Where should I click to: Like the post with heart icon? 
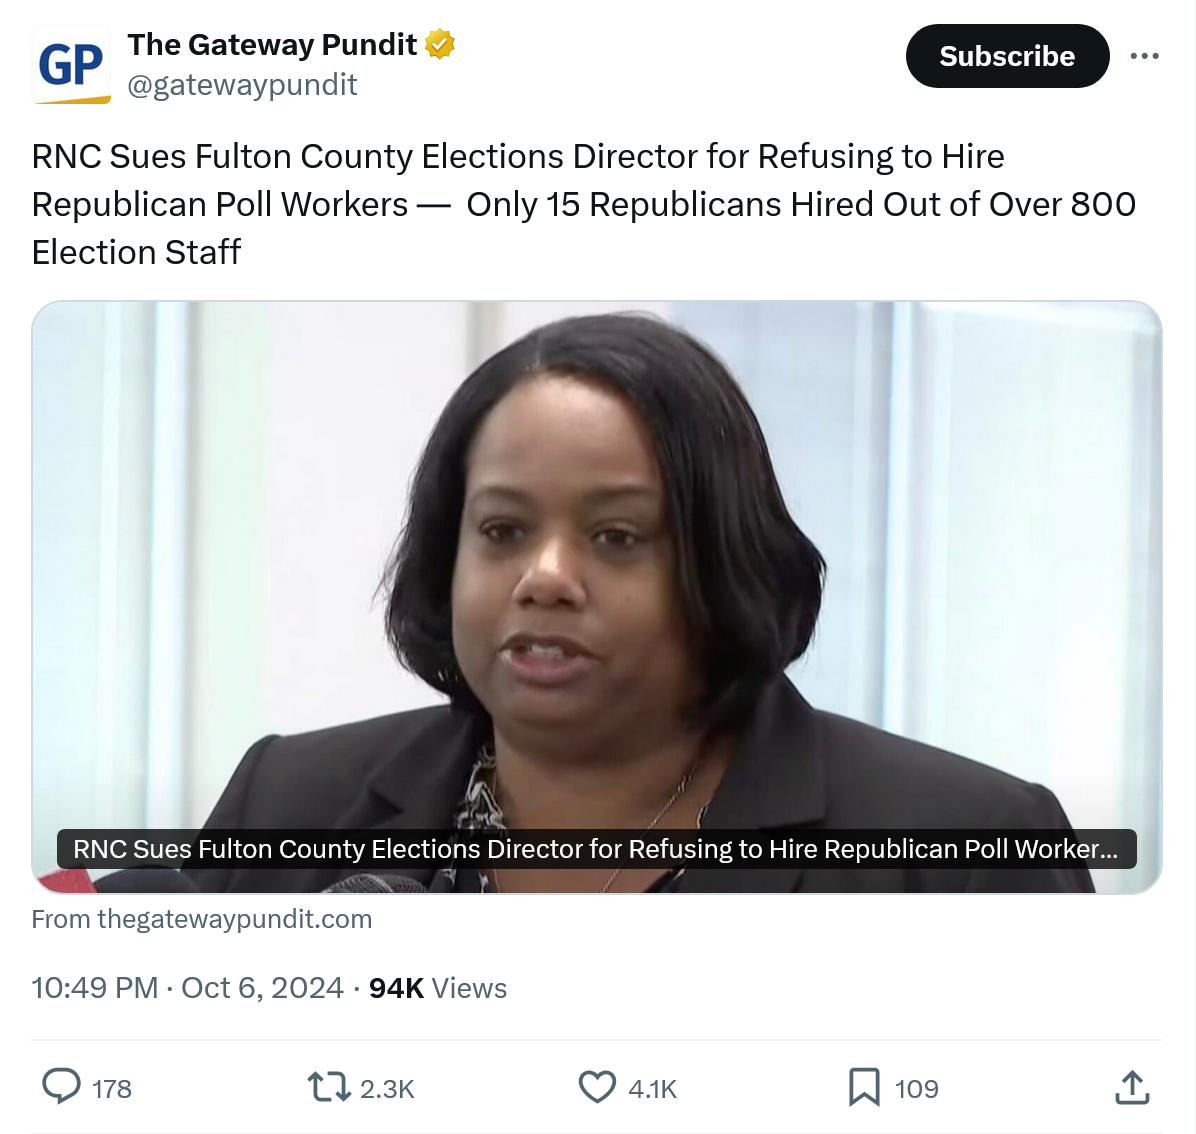click(597, 1087)
